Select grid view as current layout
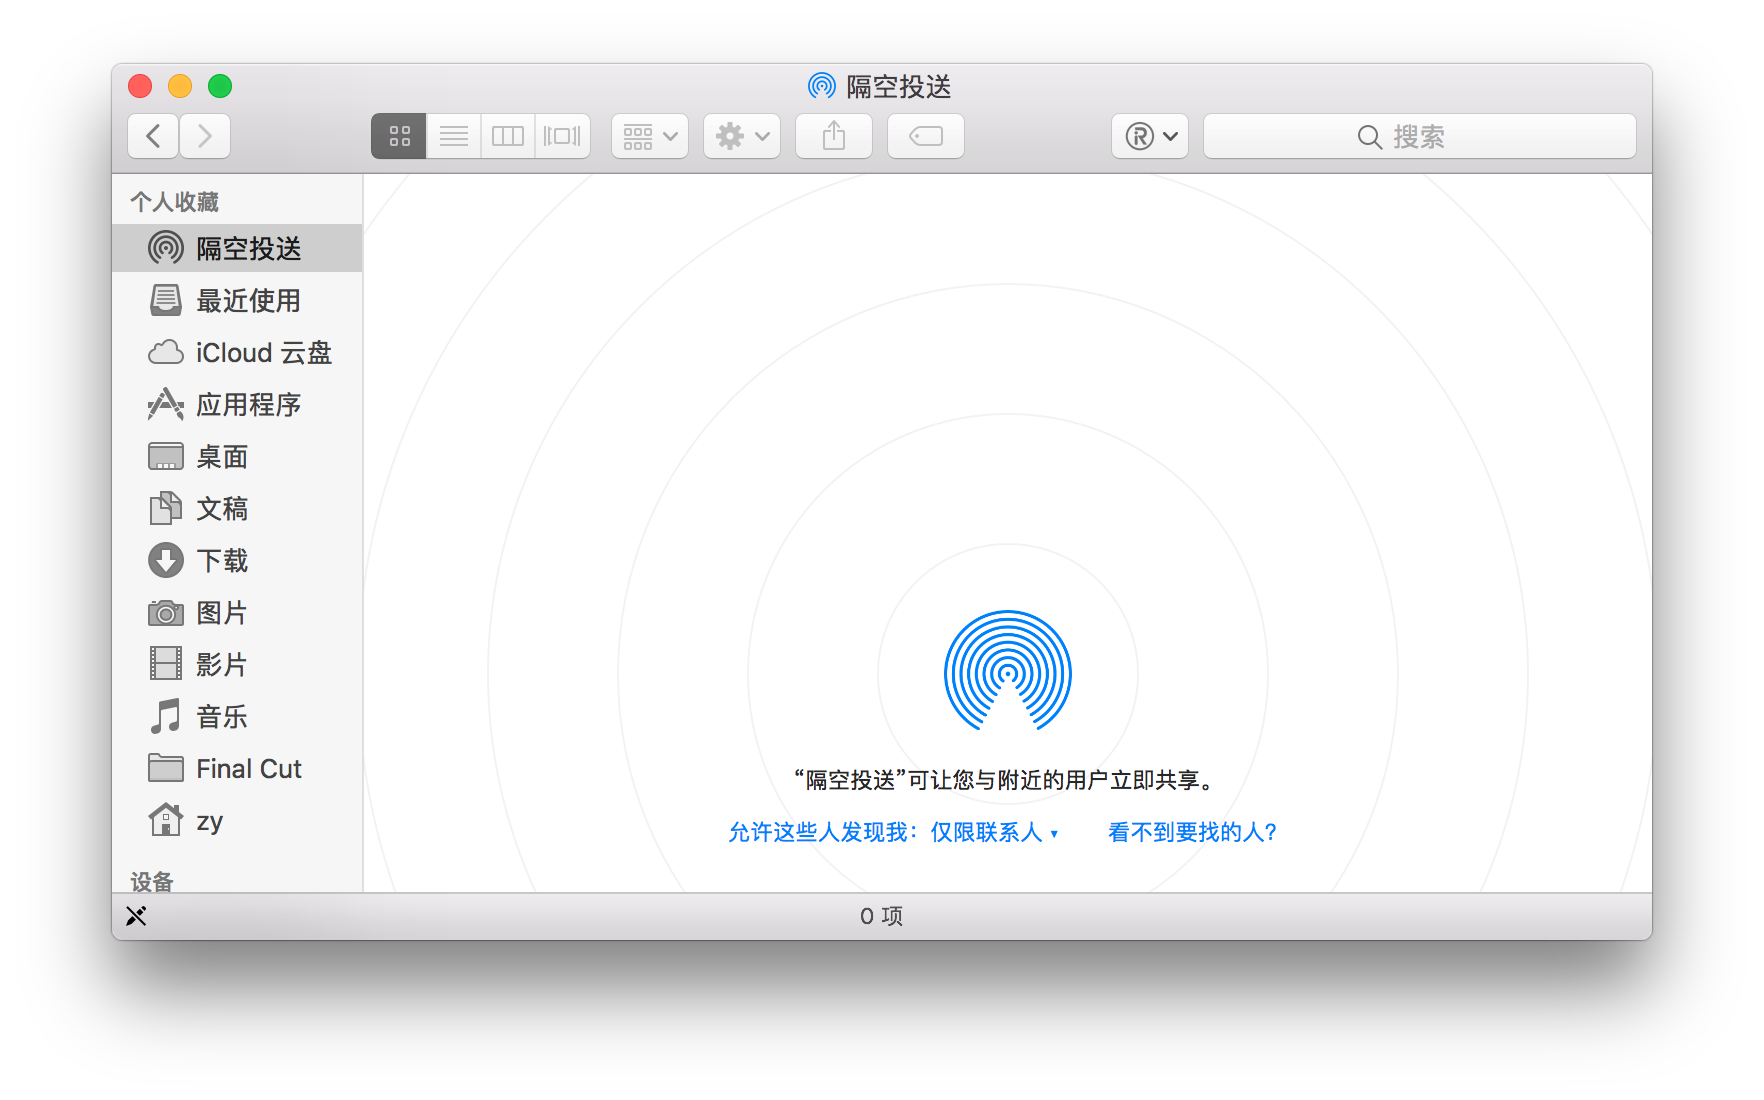Screen dimensions: 1764x1100 [398, 136]
